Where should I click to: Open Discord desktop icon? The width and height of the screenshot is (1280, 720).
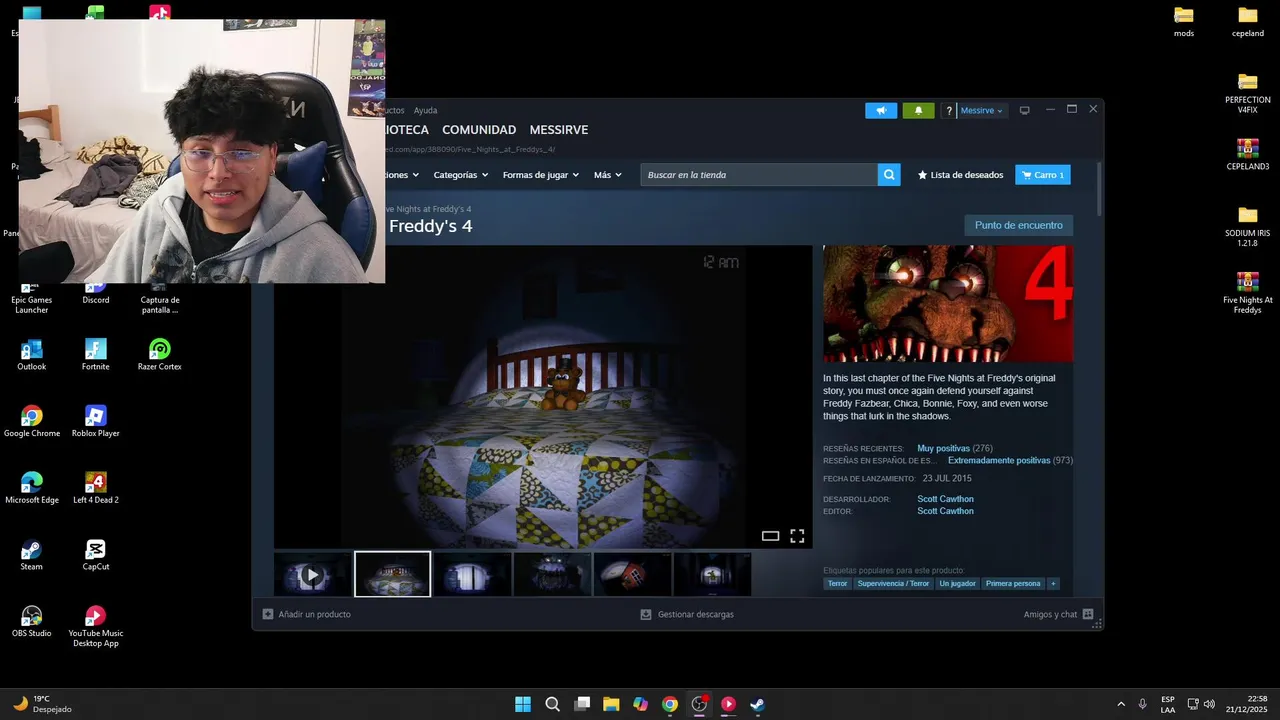point(96,293)
